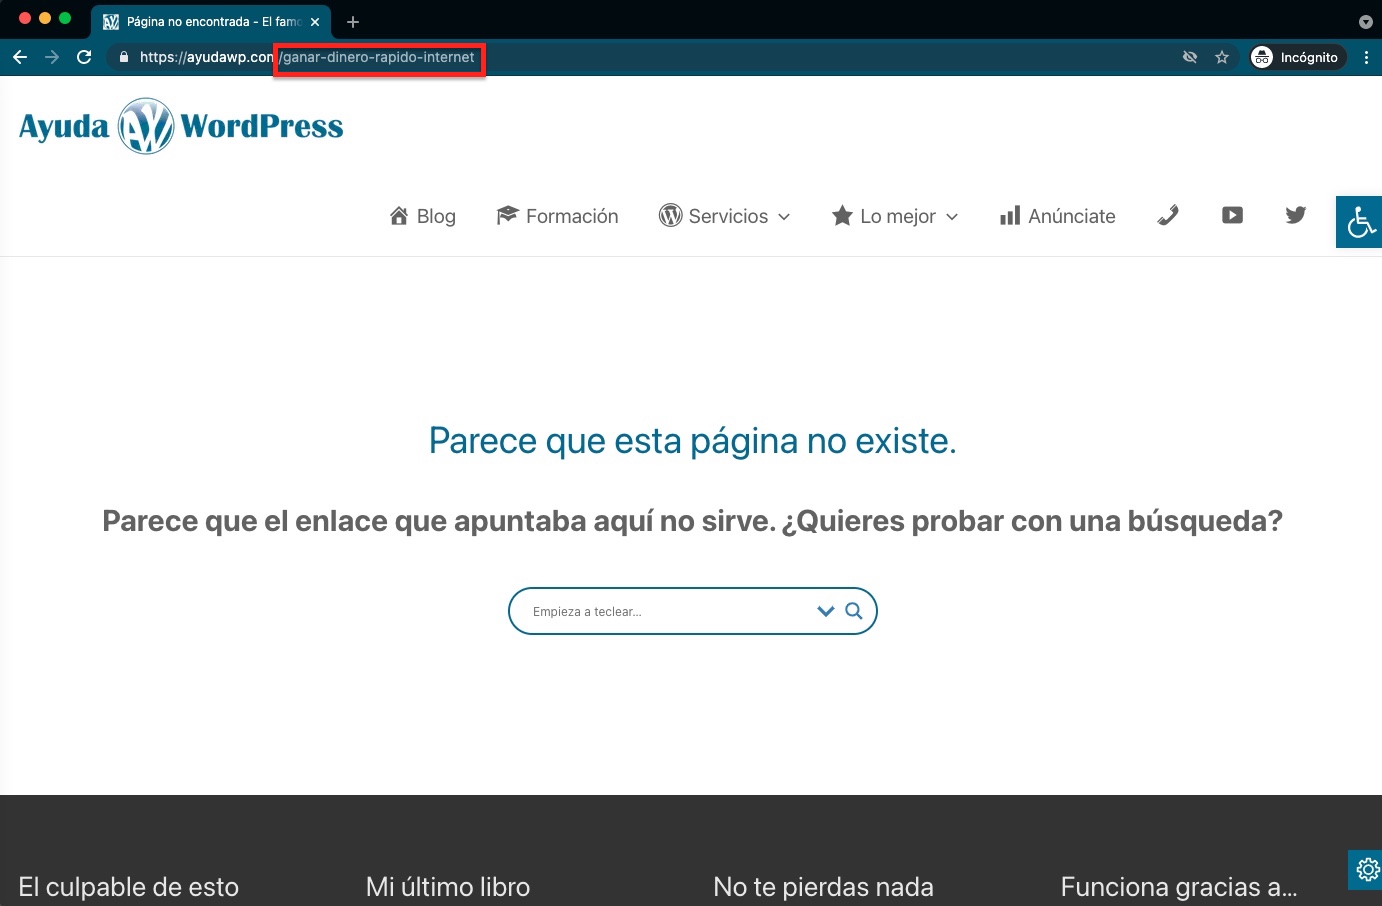The height and width of the screenshot is (906, 1382).
Task: Open the Twitter bird icon link
Action: tap(1295, 215)
